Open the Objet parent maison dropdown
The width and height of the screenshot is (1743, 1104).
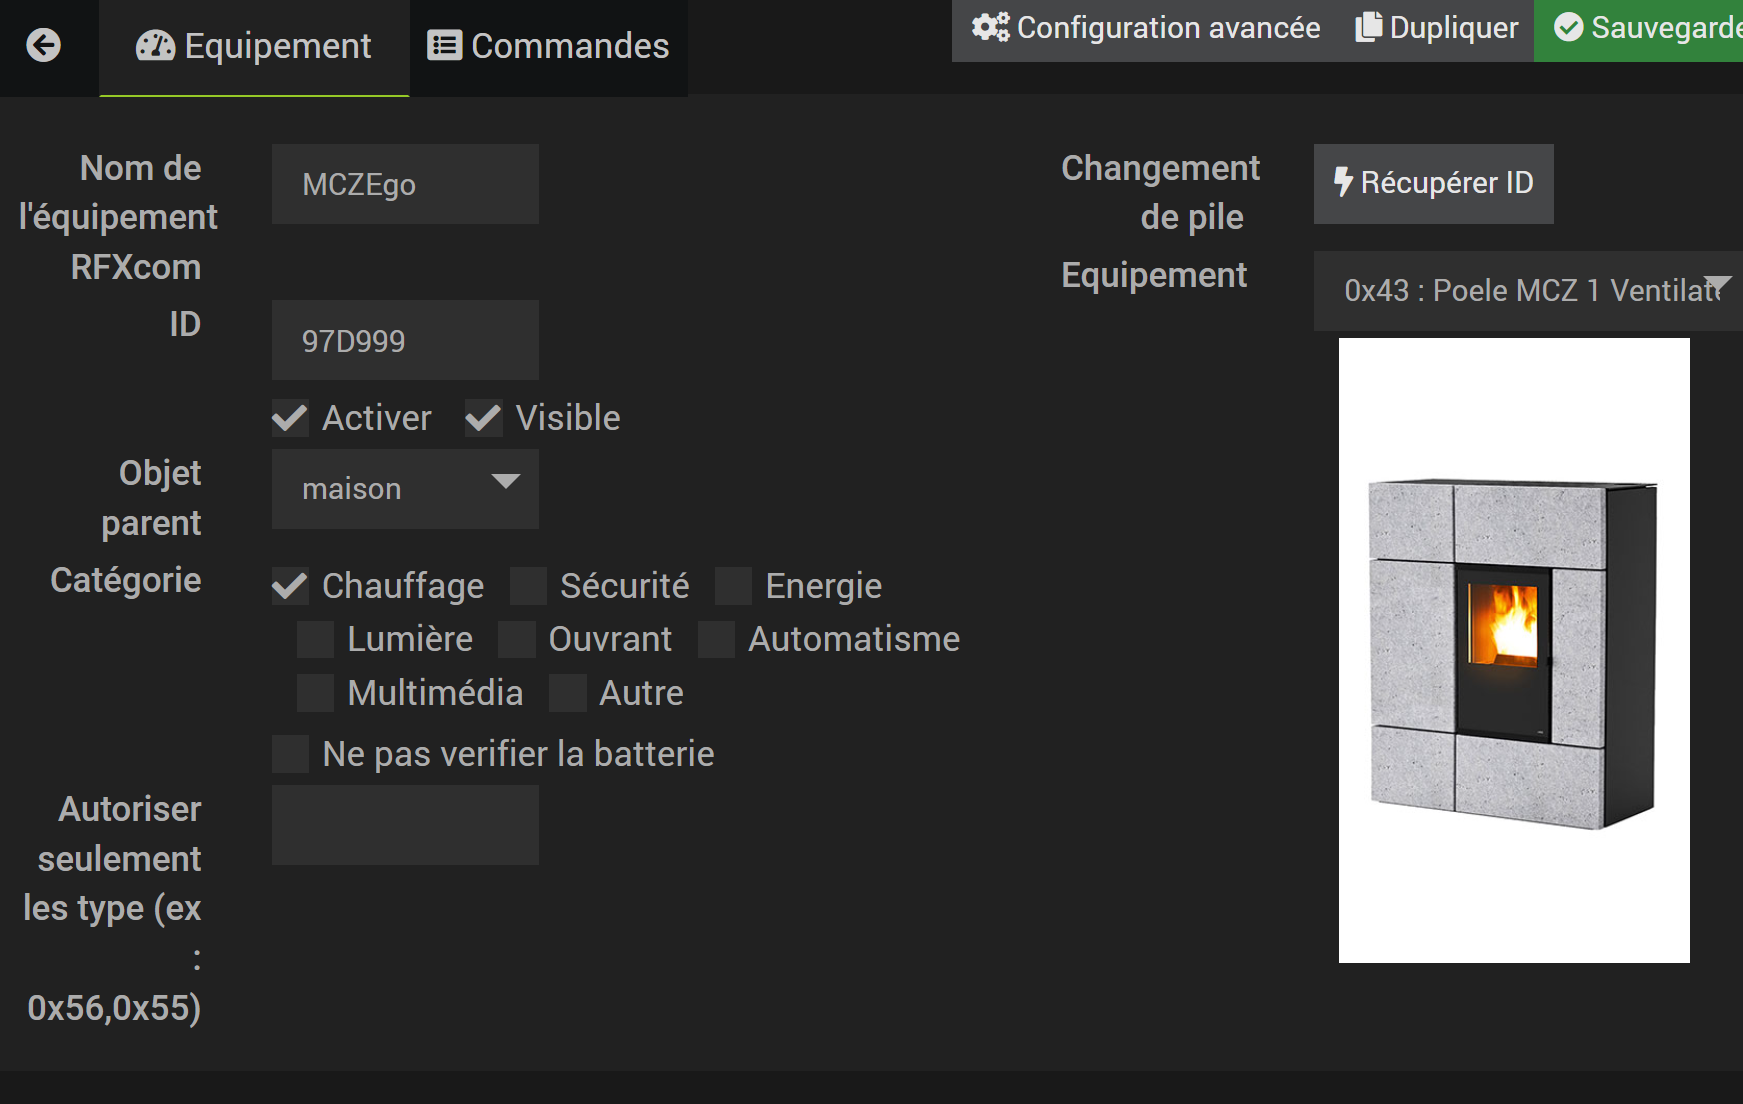click(405, 489)
